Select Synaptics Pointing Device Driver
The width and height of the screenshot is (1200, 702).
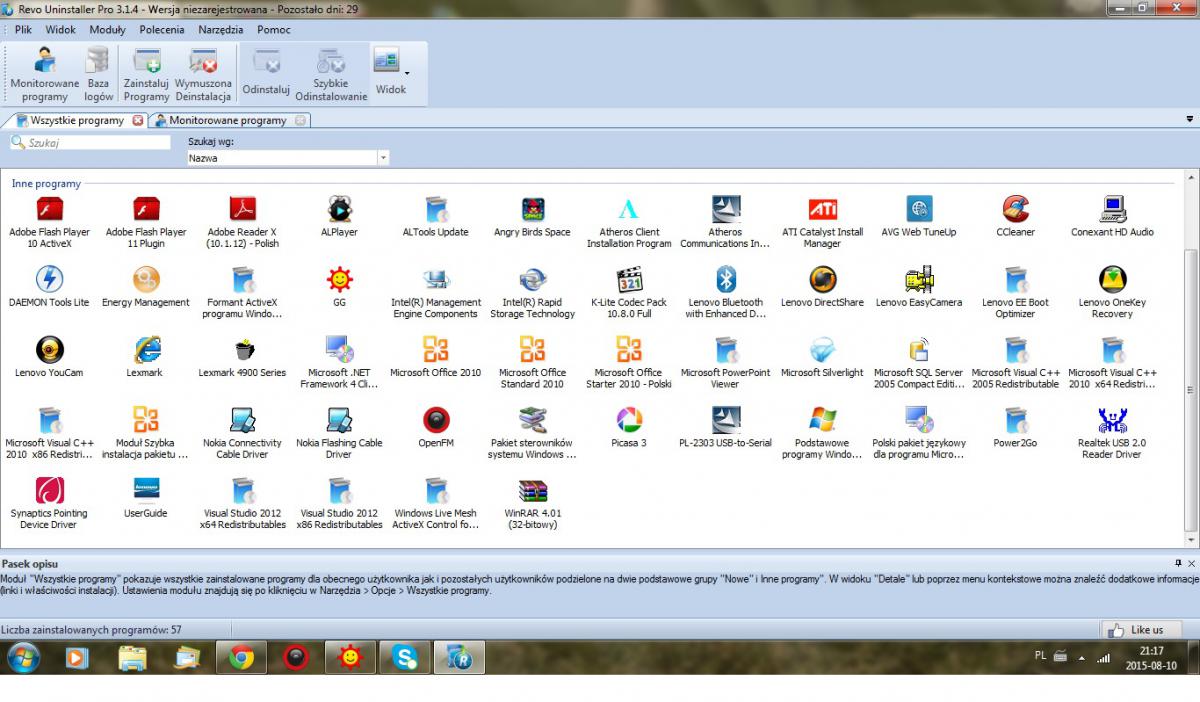(x=49, y=502)
